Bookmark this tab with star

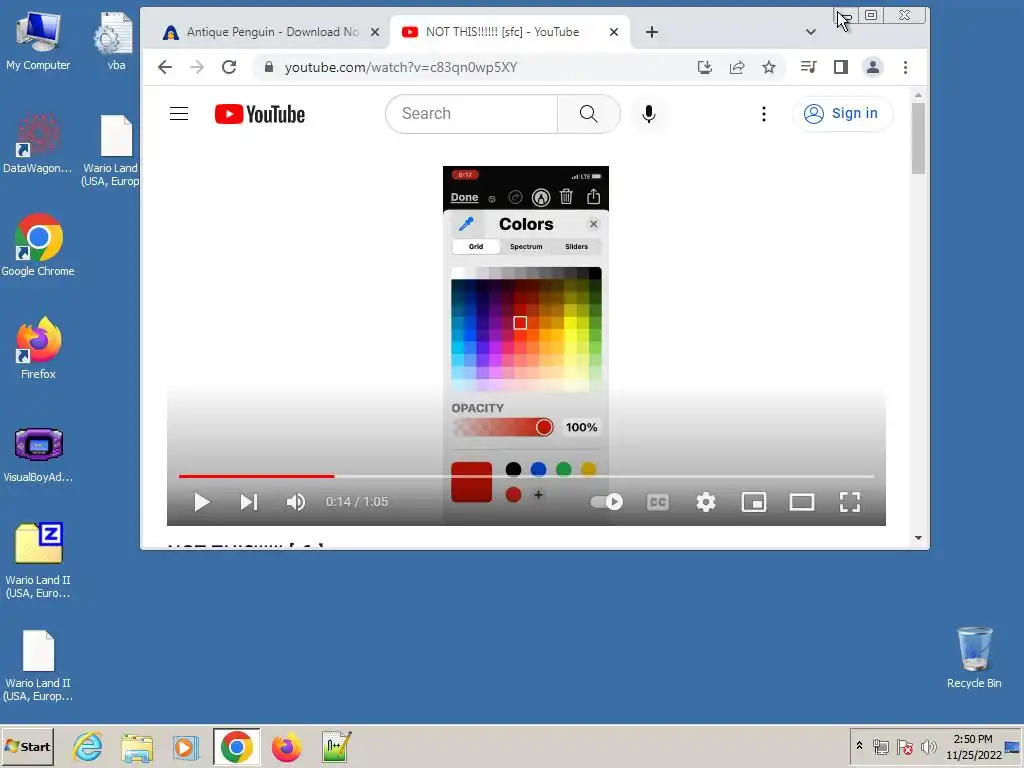(769, 67)
